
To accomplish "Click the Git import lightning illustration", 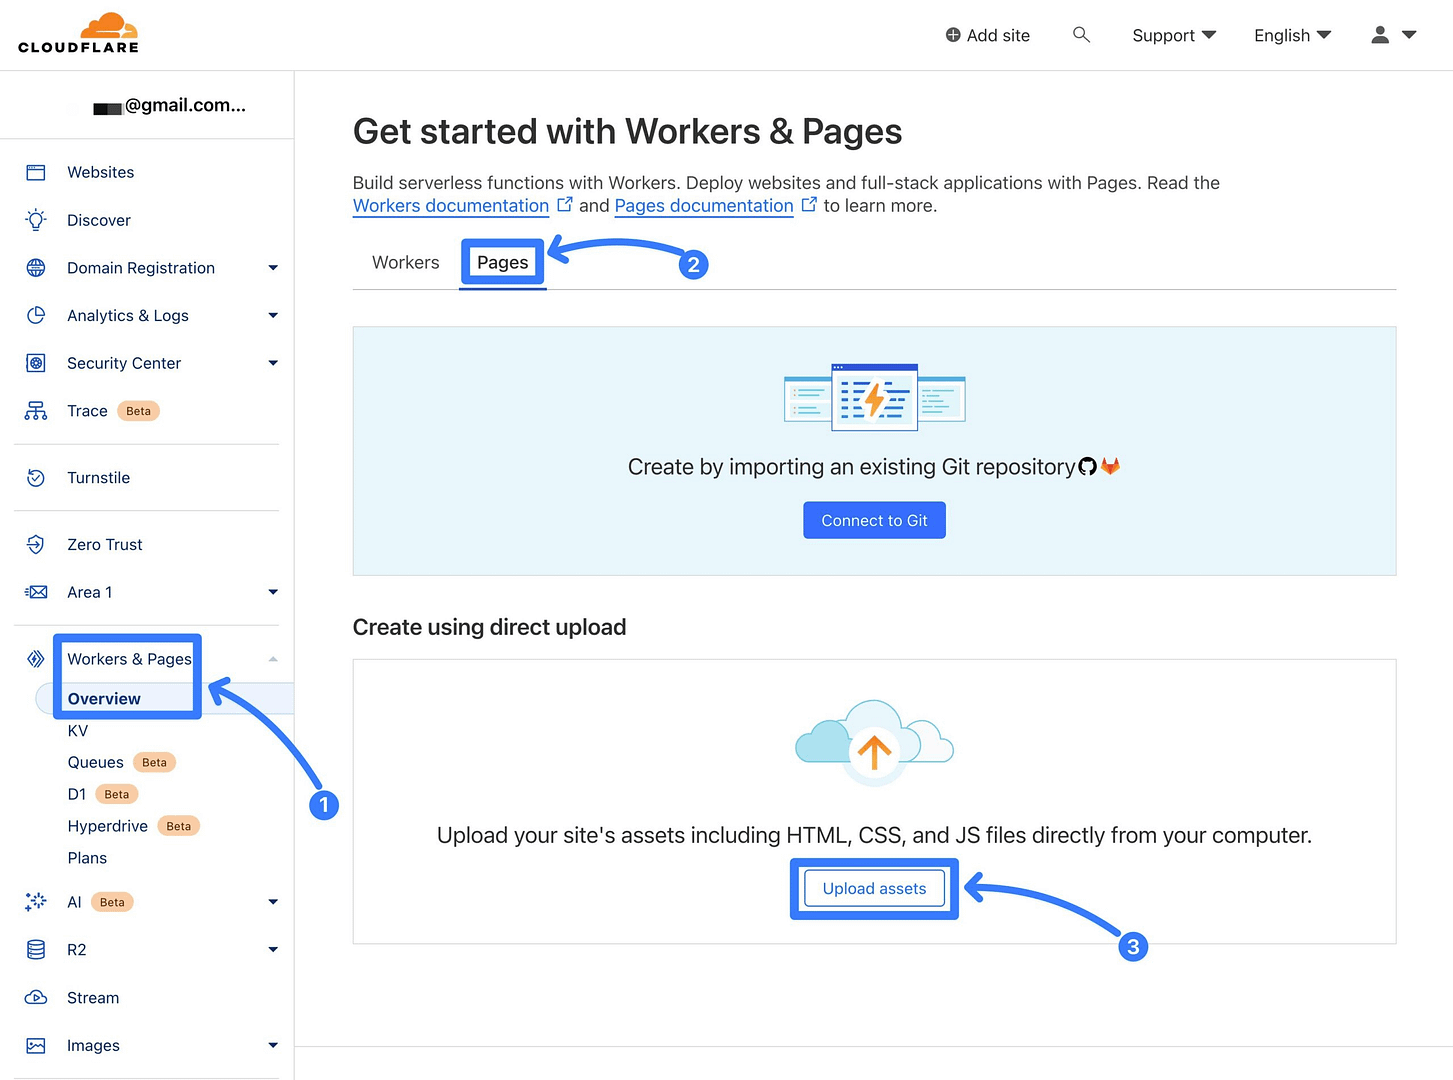I will pos(874,397).
